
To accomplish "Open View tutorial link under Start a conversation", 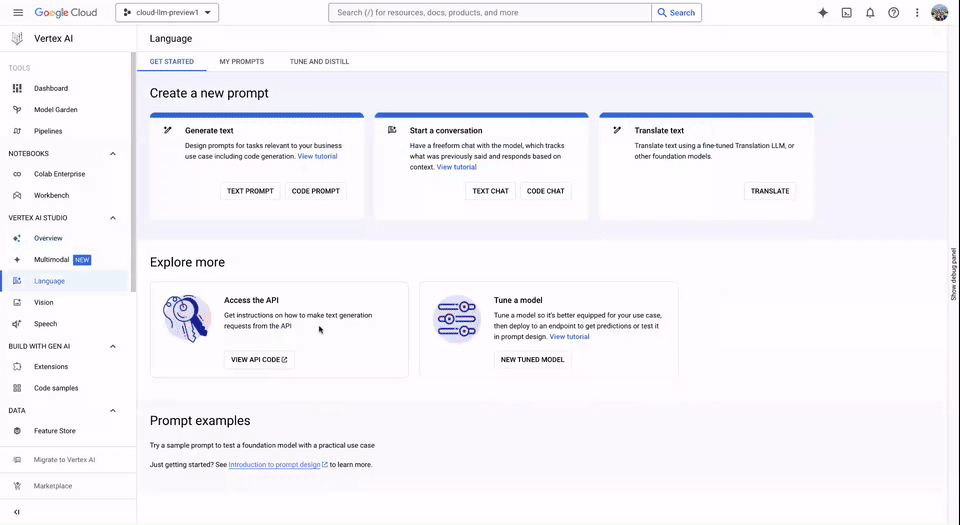I will [456, 167].
